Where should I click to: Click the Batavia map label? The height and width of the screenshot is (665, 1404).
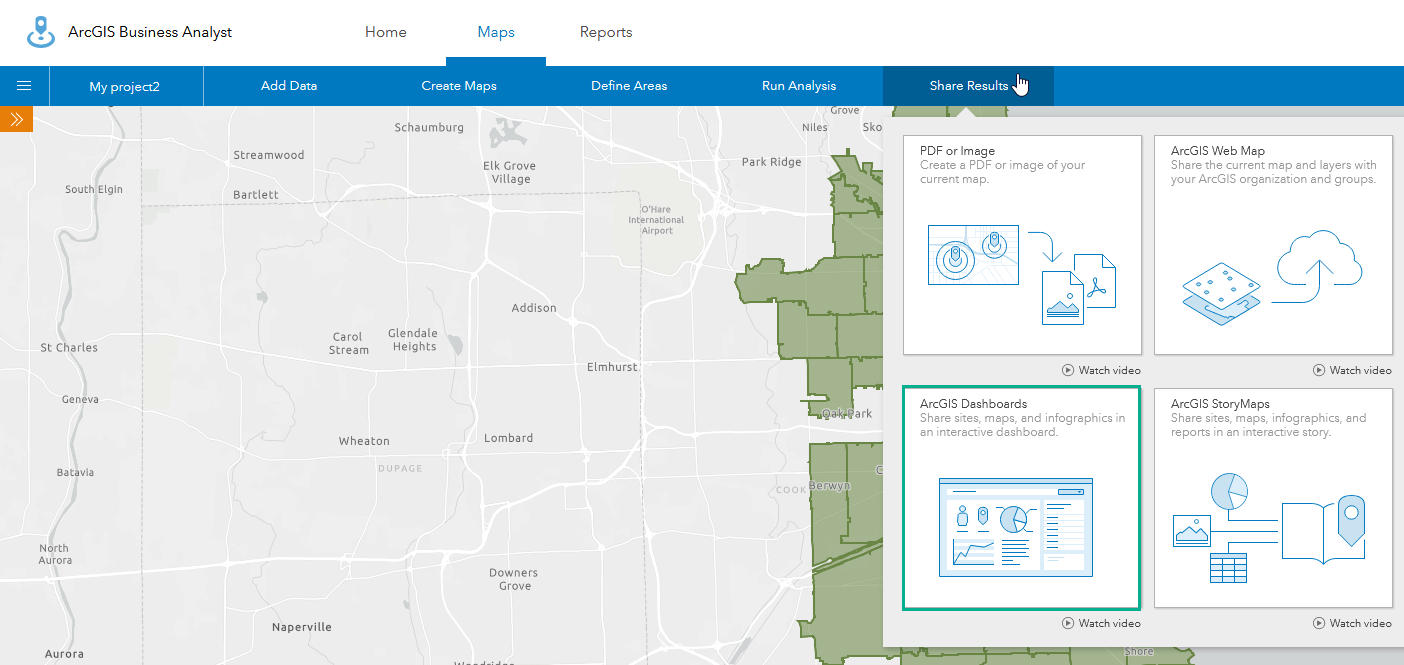coord(75,472)
